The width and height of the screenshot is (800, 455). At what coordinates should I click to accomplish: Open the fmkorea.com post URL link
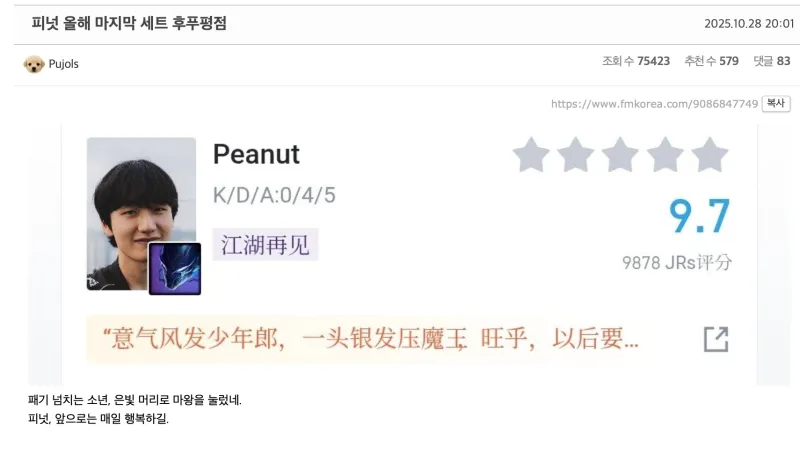[654, 104]
